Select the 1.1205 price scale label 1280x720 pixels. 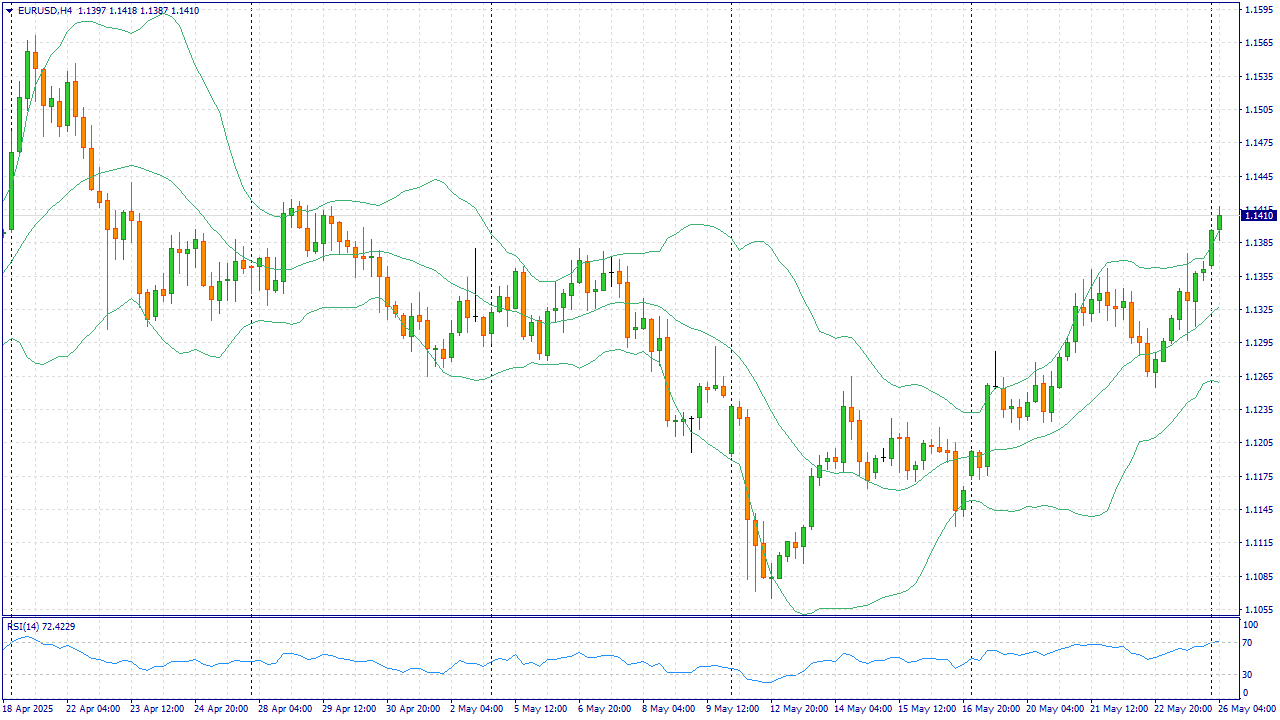tap(1258, 443)
